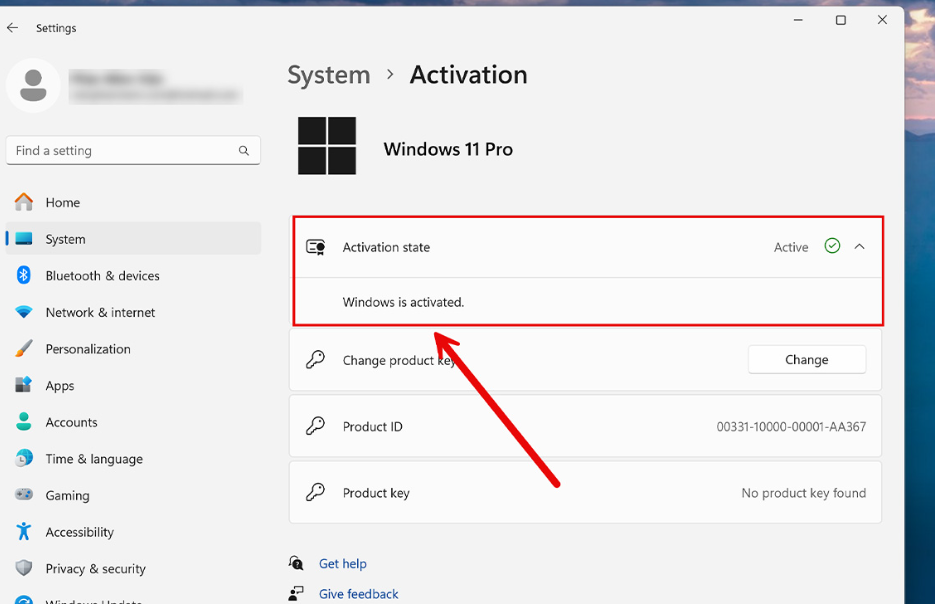Open Privacy & security settings
This screenshot has height=604, width=935.
tap(95, 569)
